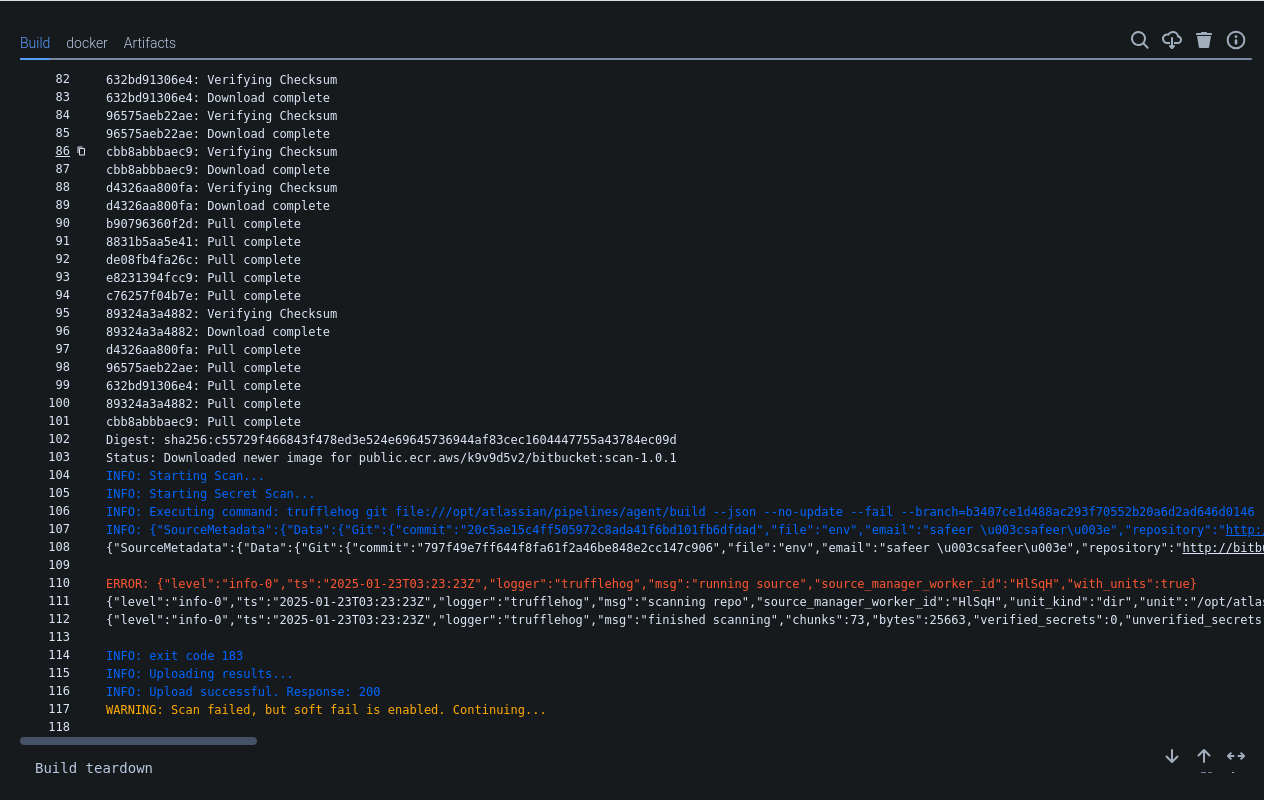Switch to the docker tab

point(87,43)
